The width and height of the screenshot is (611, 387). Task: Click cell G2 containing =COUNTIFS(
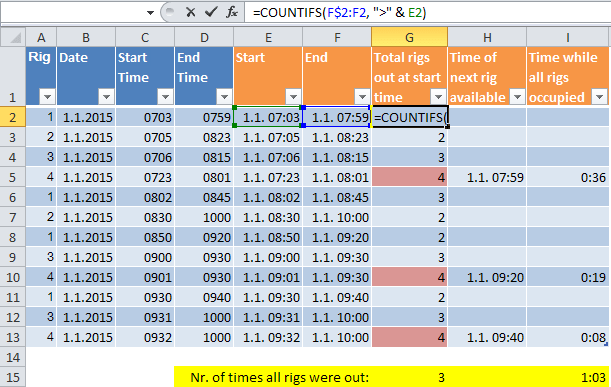pyautogui.click(x=410, y=117)
